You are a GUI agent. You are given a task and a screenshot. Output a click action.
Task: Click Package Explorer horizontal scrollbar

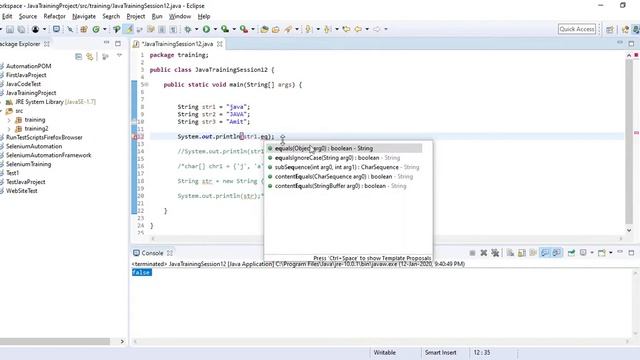[x=55, y=341]
